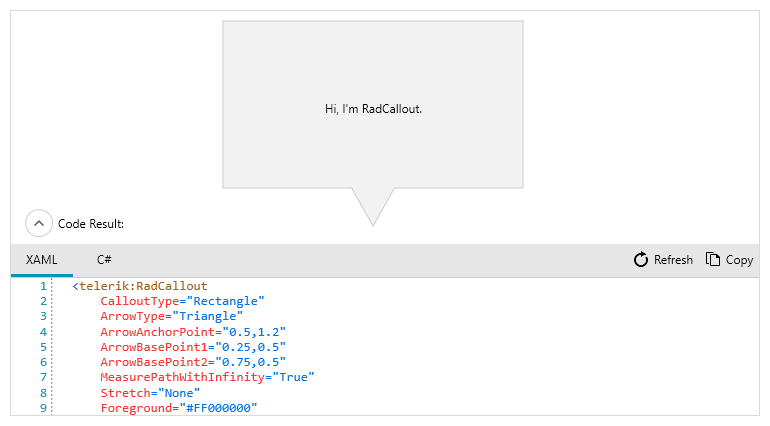Click the Refresh label text
Viewport: 770px width, 426px height.
click(673, 259)
